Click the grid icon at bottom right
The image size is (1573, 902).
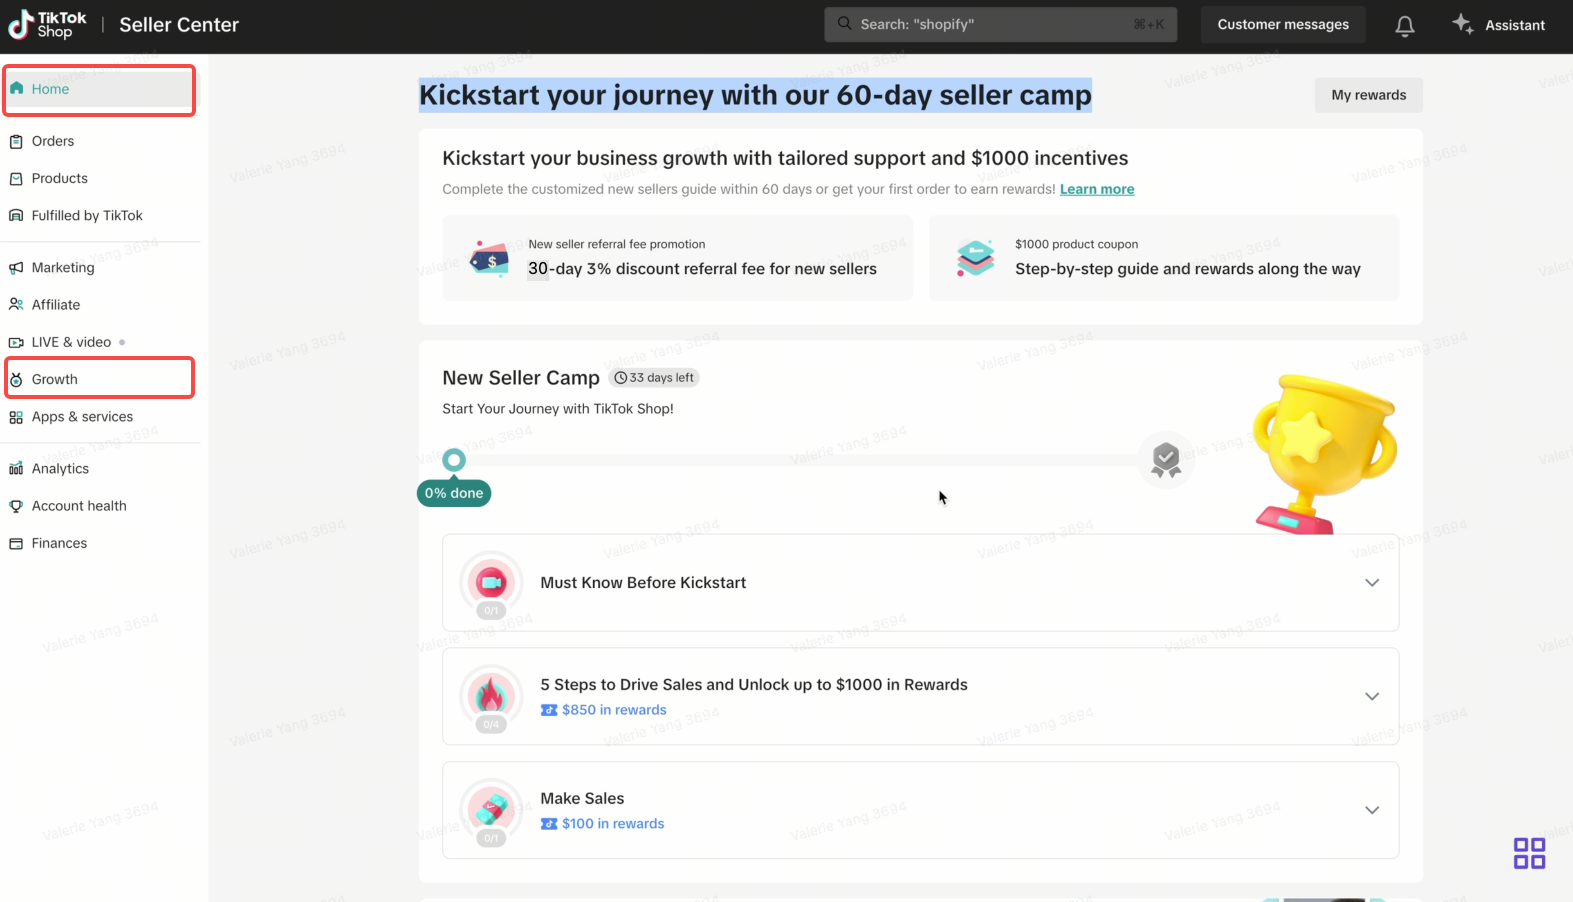pos(1528,853)
